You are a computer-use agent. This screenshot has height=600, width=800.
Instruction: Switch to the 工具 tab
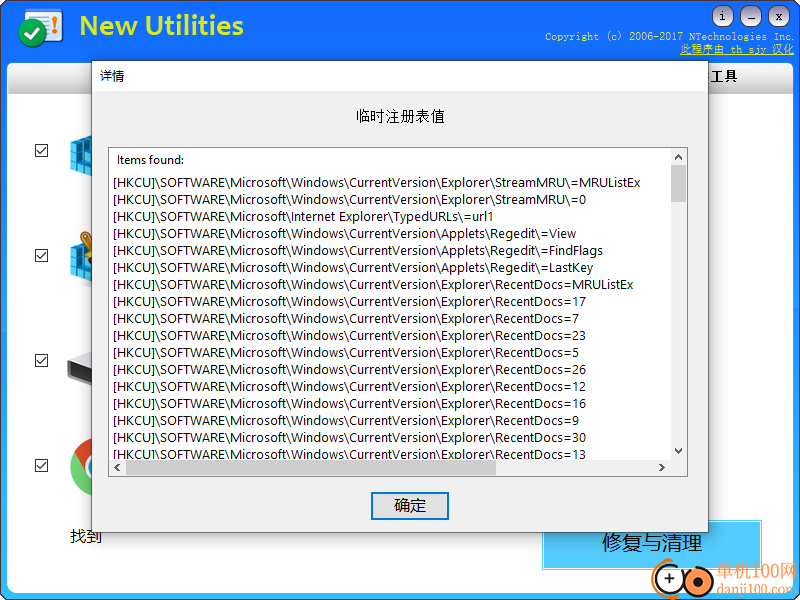coord(723,77)
